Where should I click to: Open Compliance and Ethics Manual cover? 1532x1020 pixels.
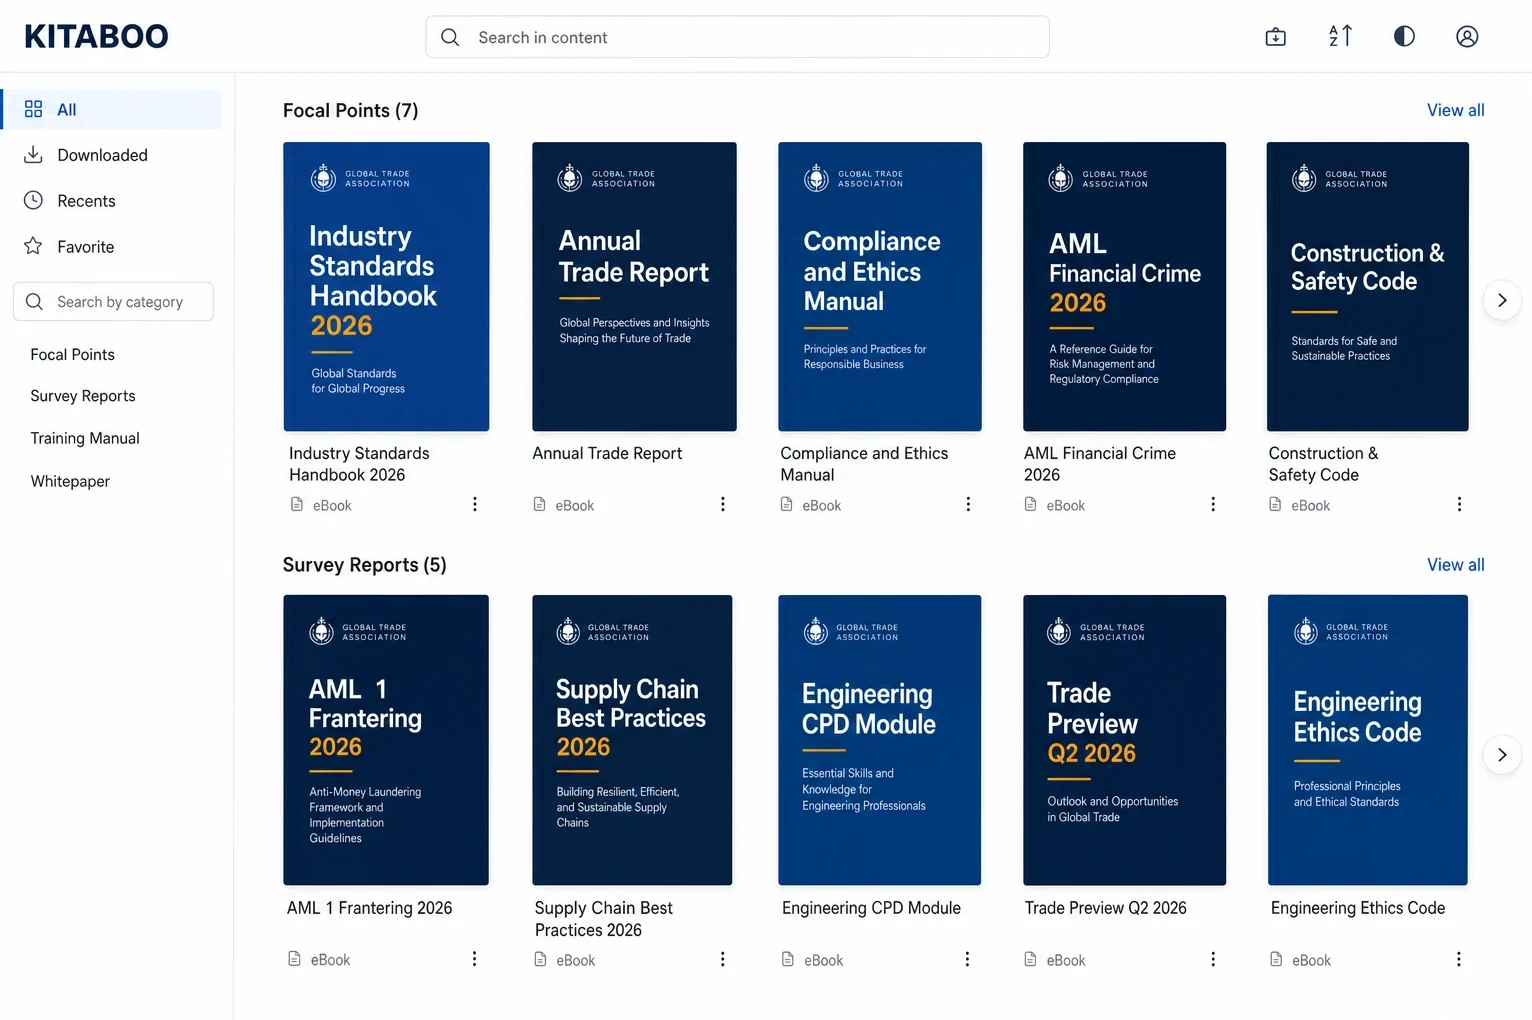click(x=880, y=287)
